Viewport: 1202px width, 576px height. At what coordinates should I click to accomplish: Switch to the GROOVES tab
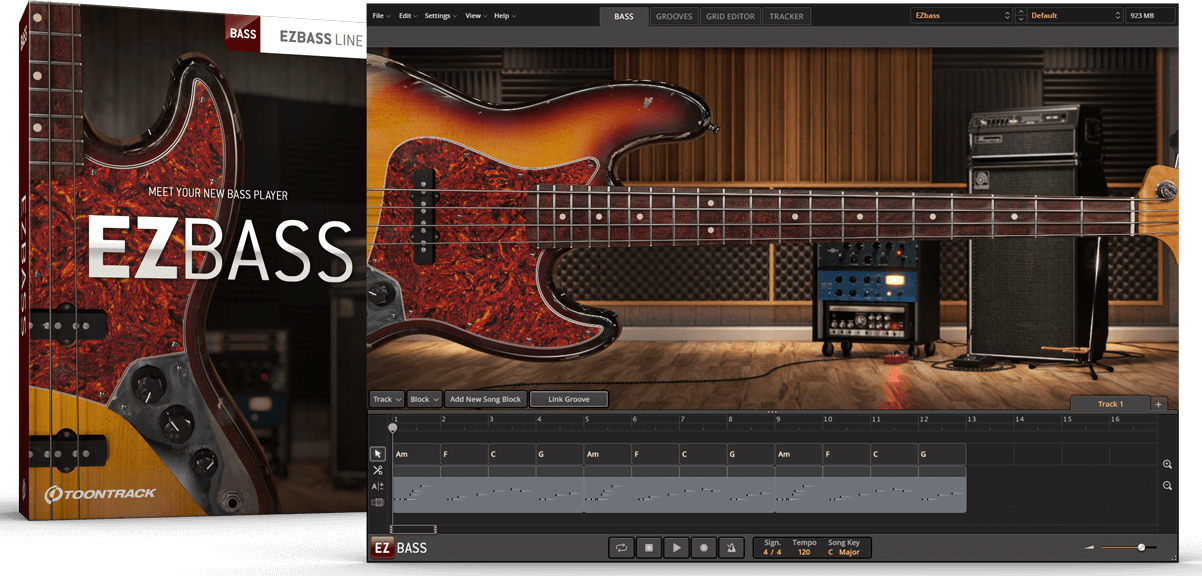pyautogui.click(x=674, y=16)
